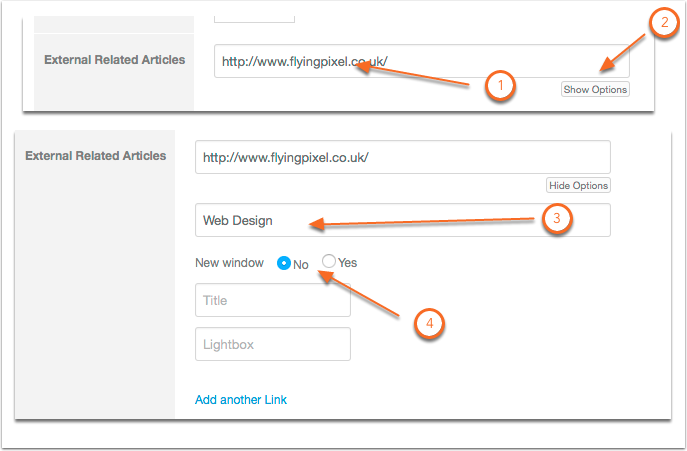
Task: Click the partially visible field at the top edge
Action: pyautogui.click(x=254, y=19)
